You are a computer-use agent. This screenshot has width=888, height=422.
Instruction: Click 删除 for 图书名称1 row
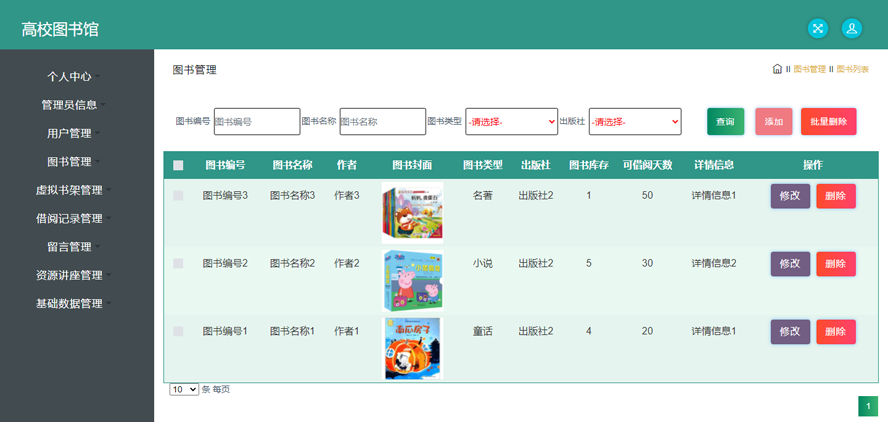836,332
